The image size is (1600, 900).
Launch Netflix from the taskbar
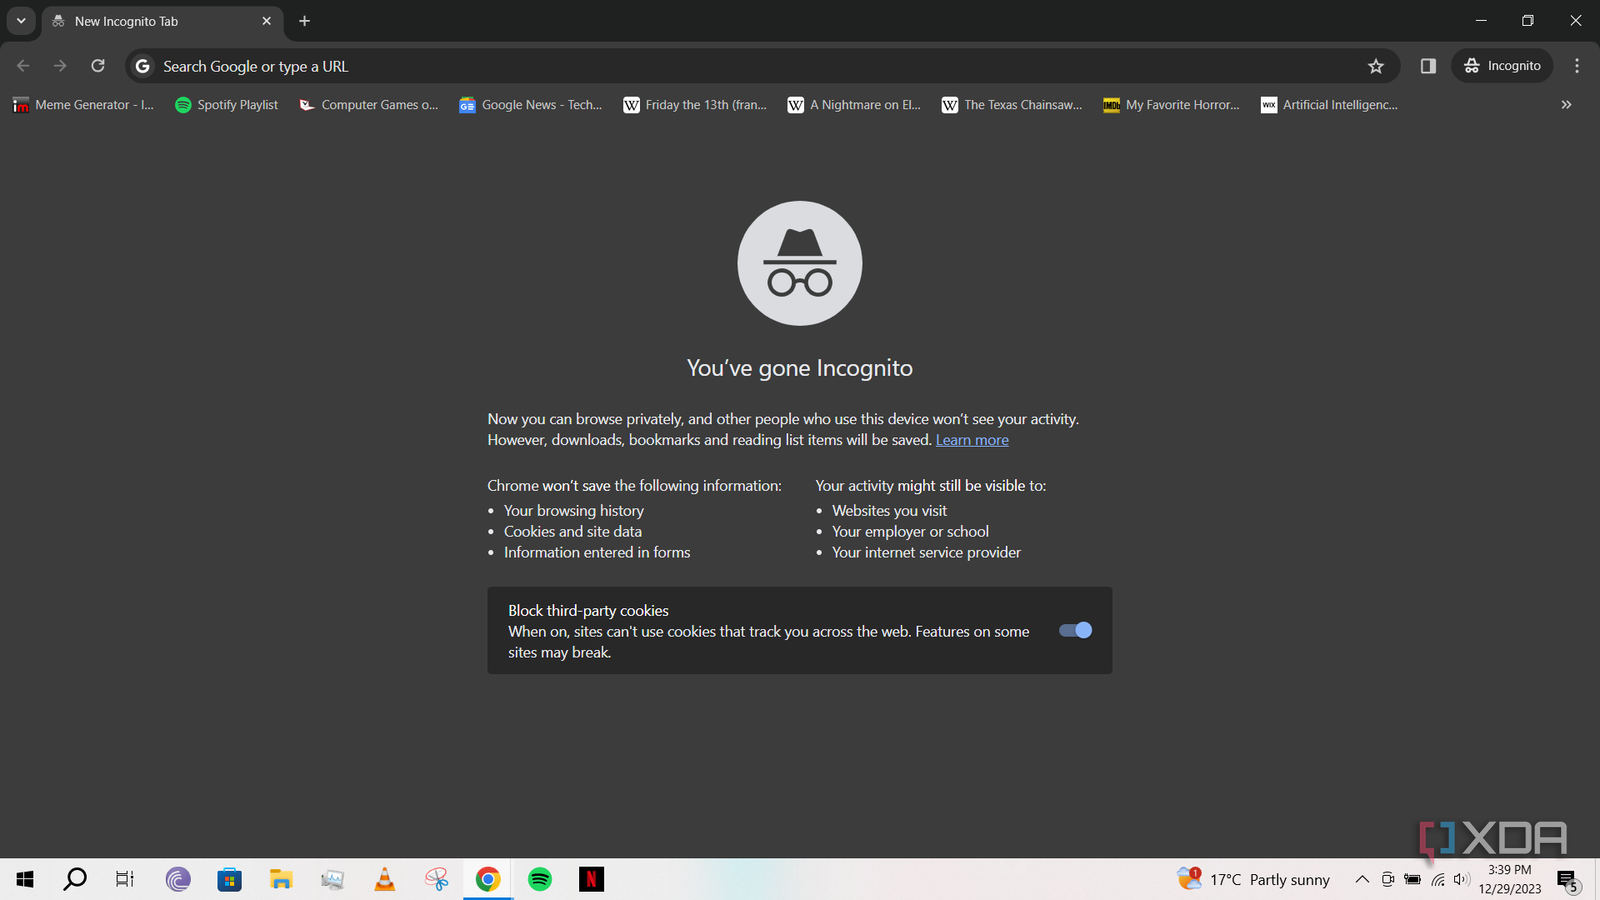tap(592, 879)
